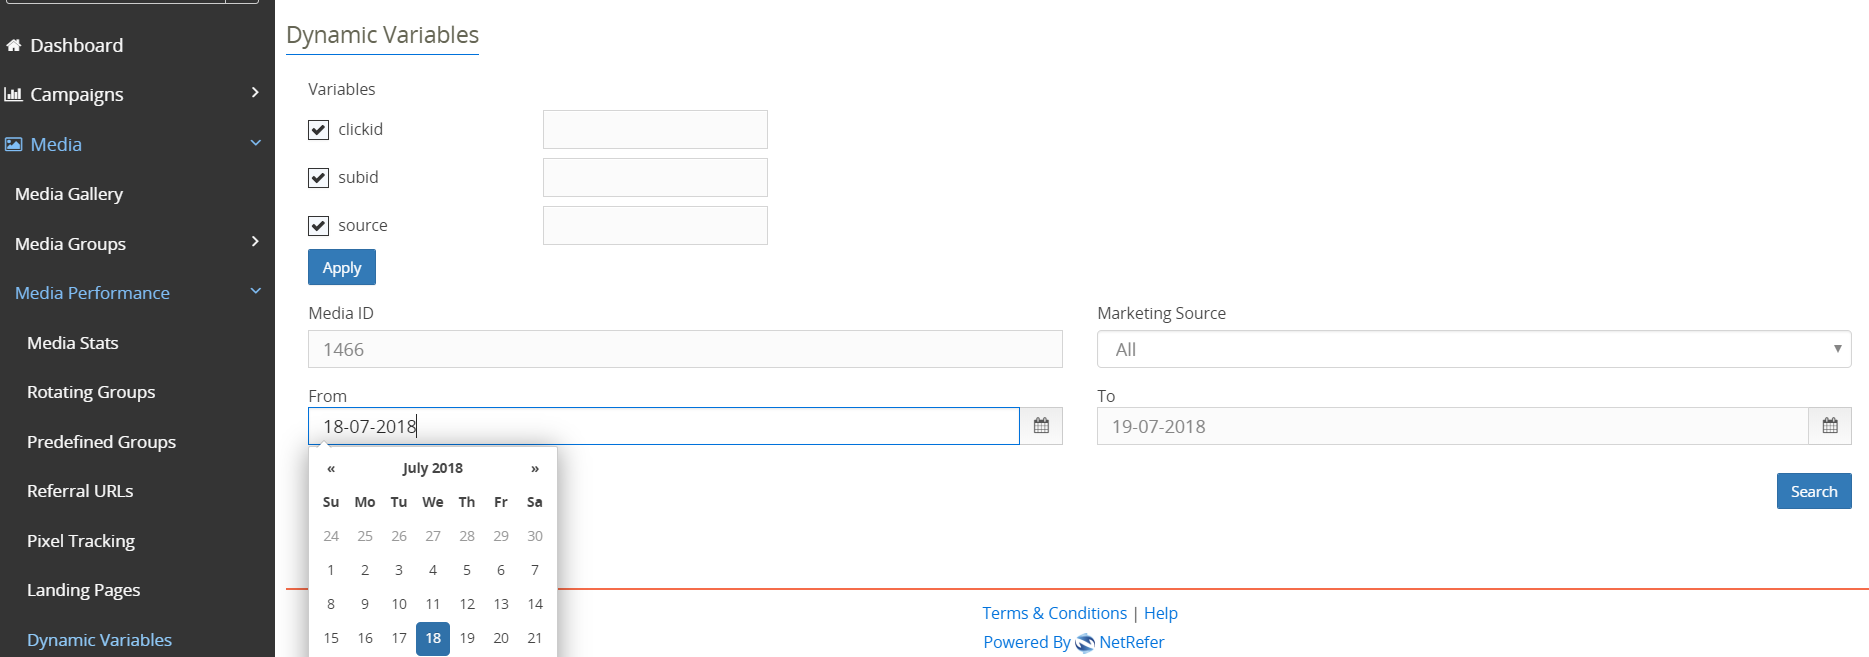Click the Campaigns chart icon

coord(14,94)
